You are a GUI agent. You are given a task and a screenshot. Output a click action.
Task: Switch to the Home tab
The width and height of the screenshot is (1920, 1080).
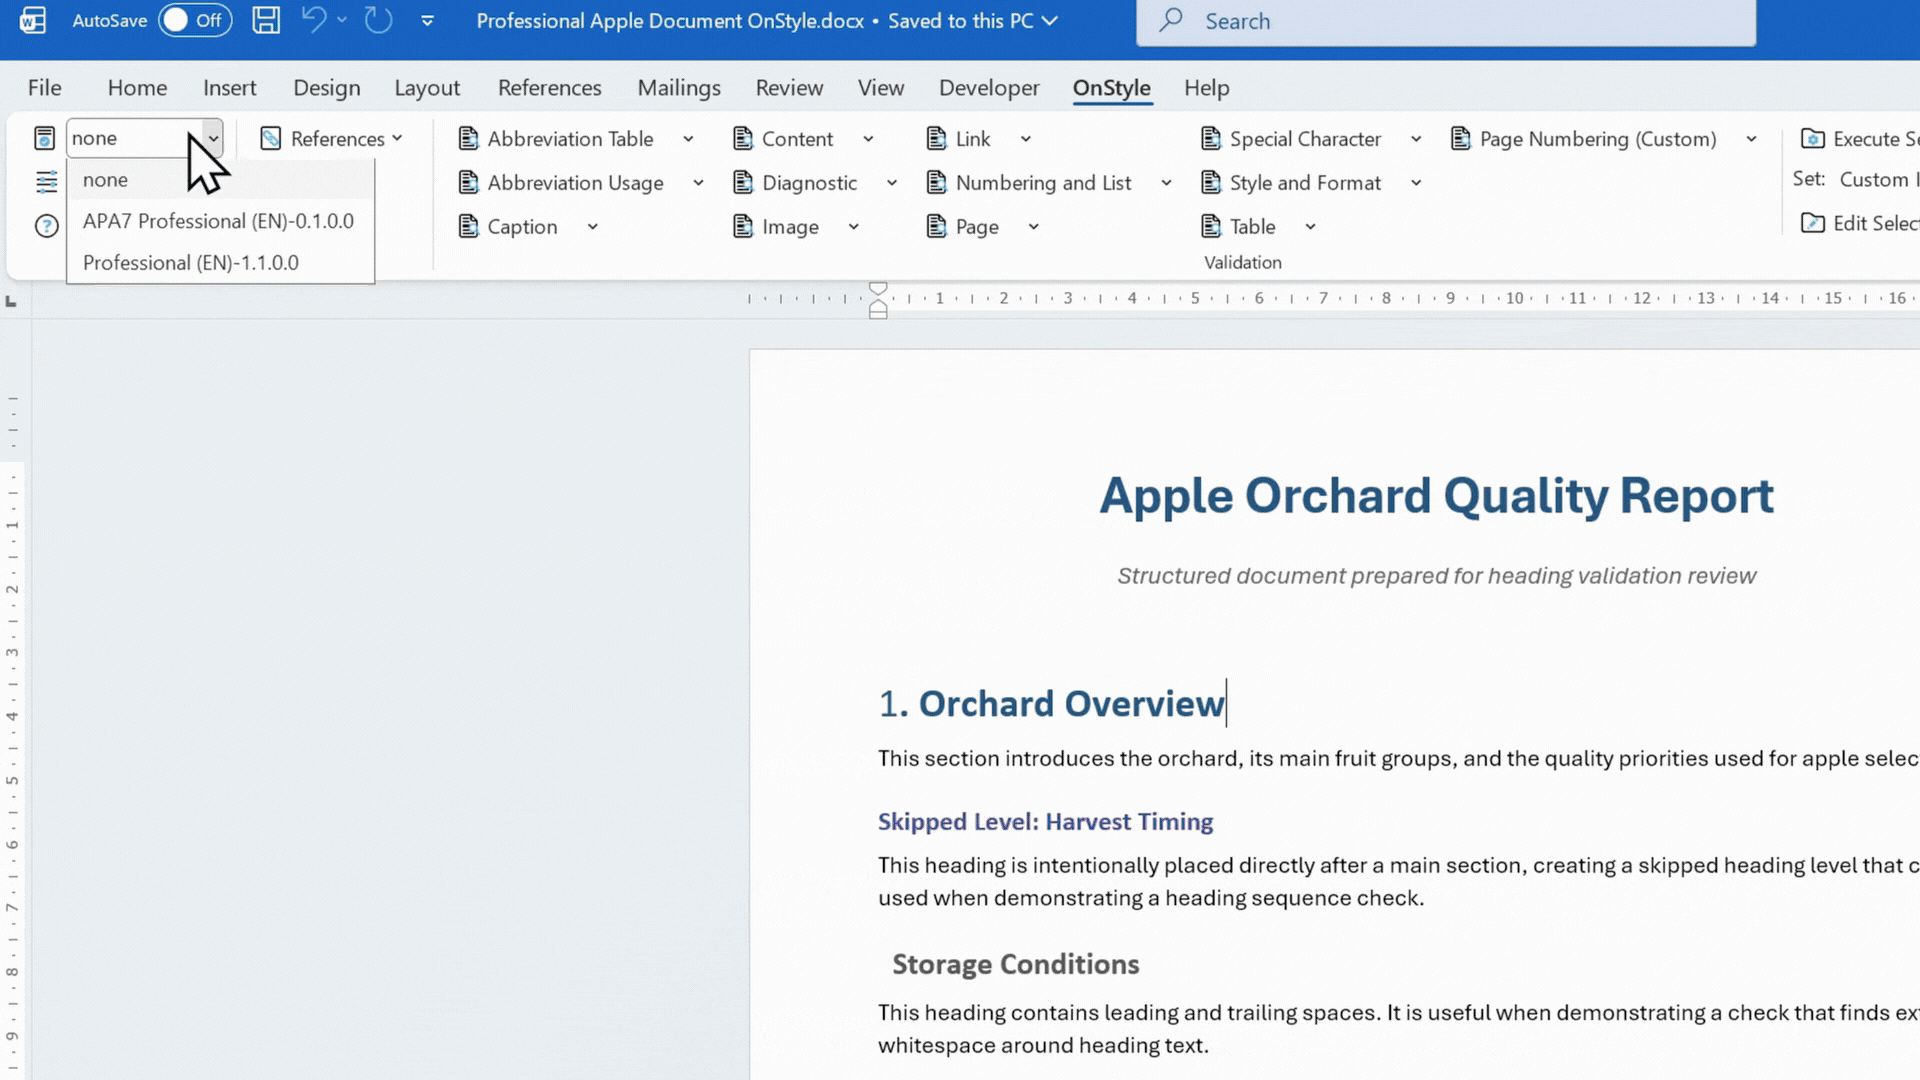[x=137, y=88]
